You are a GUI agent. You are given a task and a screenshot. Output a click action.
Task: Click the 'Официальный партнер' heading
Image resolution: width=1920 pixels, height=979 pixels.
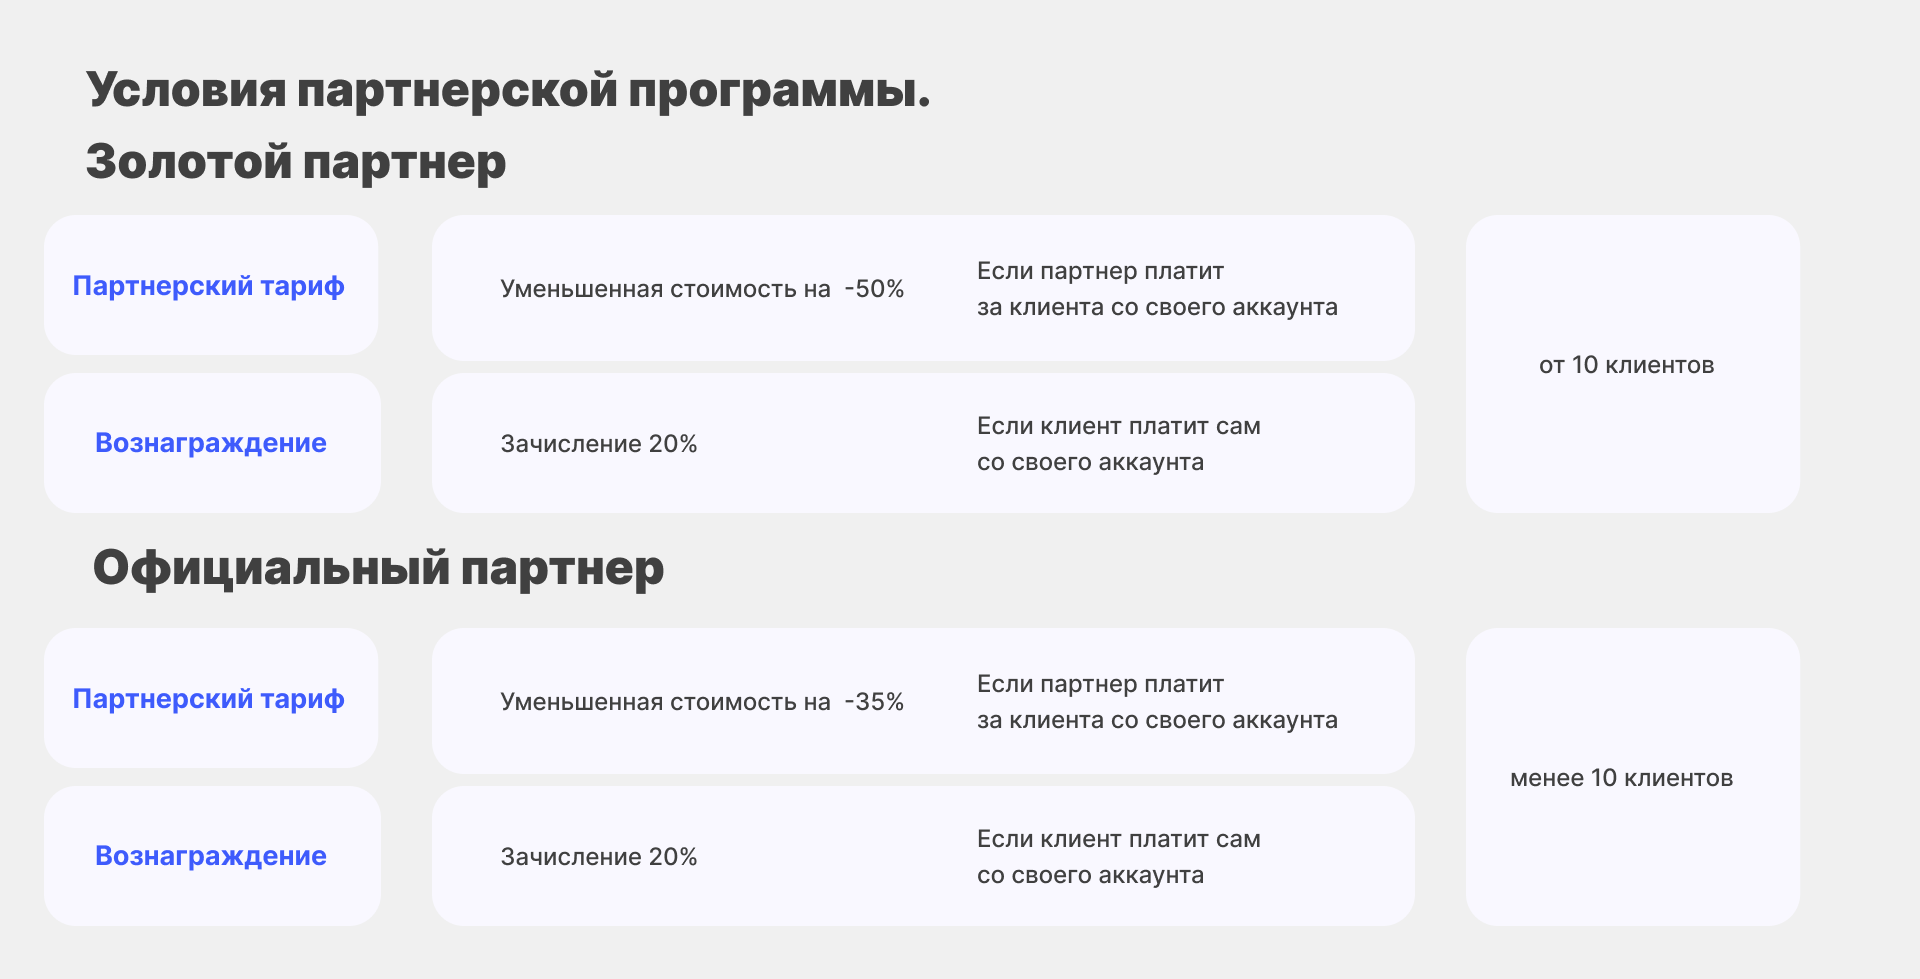(378, 568)
